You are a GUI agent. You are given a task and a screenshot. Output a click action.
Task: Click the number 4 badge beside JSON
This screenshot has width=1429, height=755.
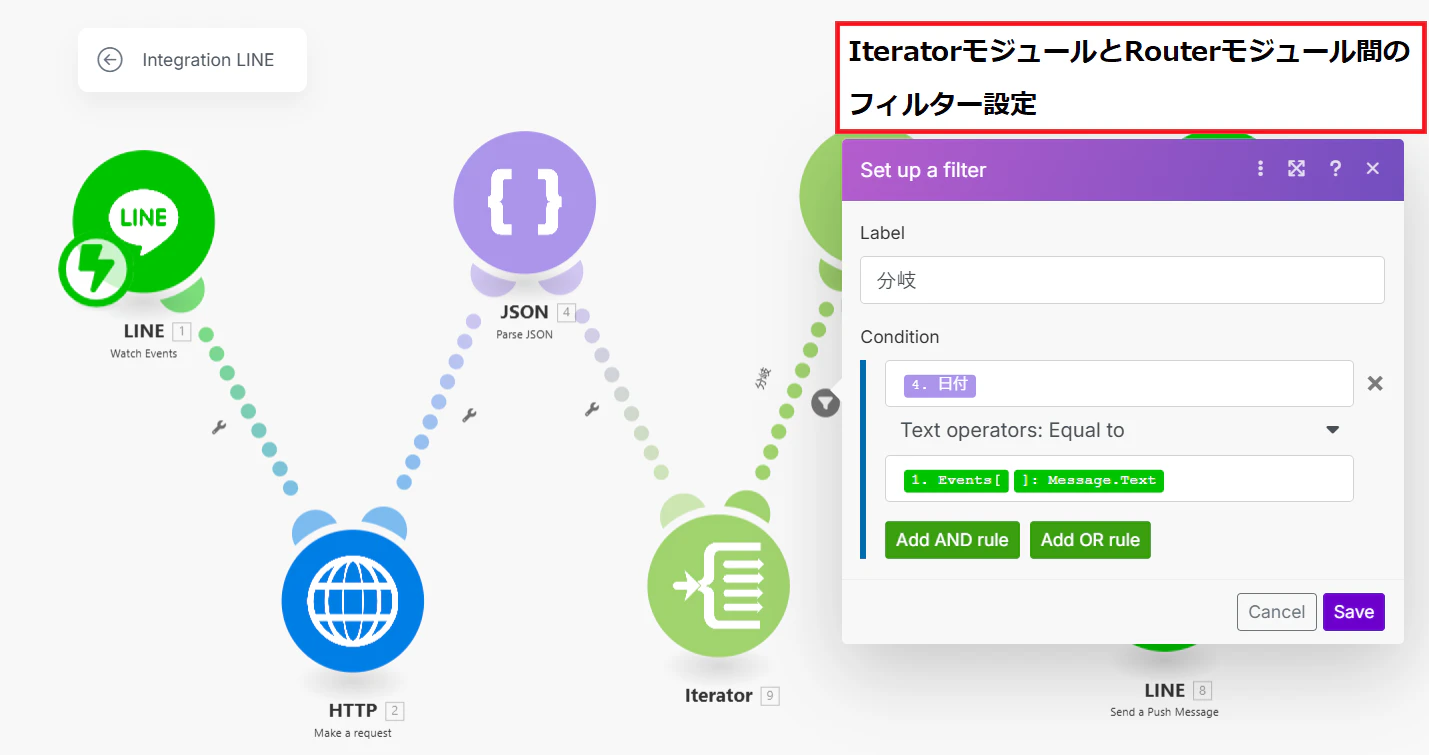[x=567, y=312]
